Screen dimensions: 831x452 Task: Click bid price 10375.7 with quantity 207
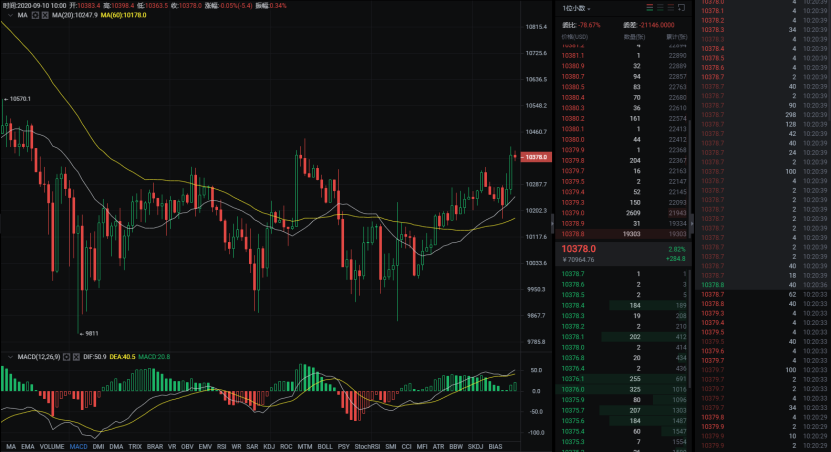click(x=573, y=411)
